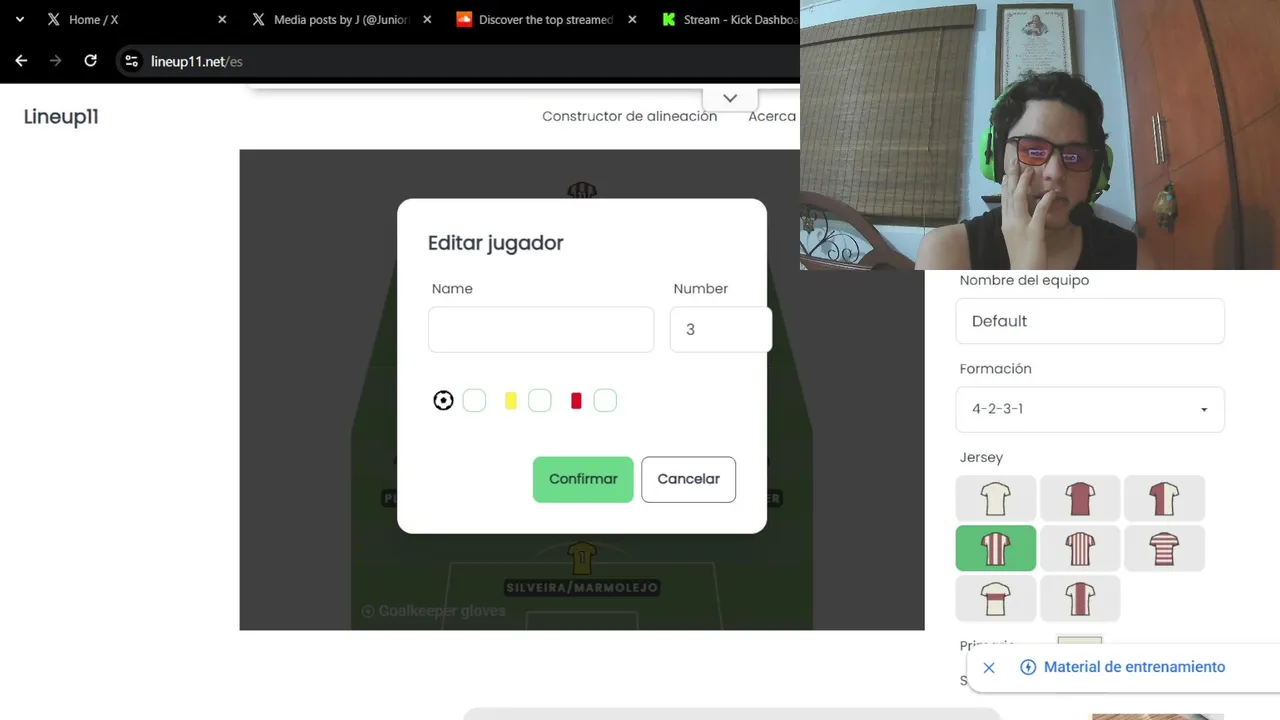Click the Lineup11 logo link
This screenshot has height=720, width=1280.
(61, 117)
